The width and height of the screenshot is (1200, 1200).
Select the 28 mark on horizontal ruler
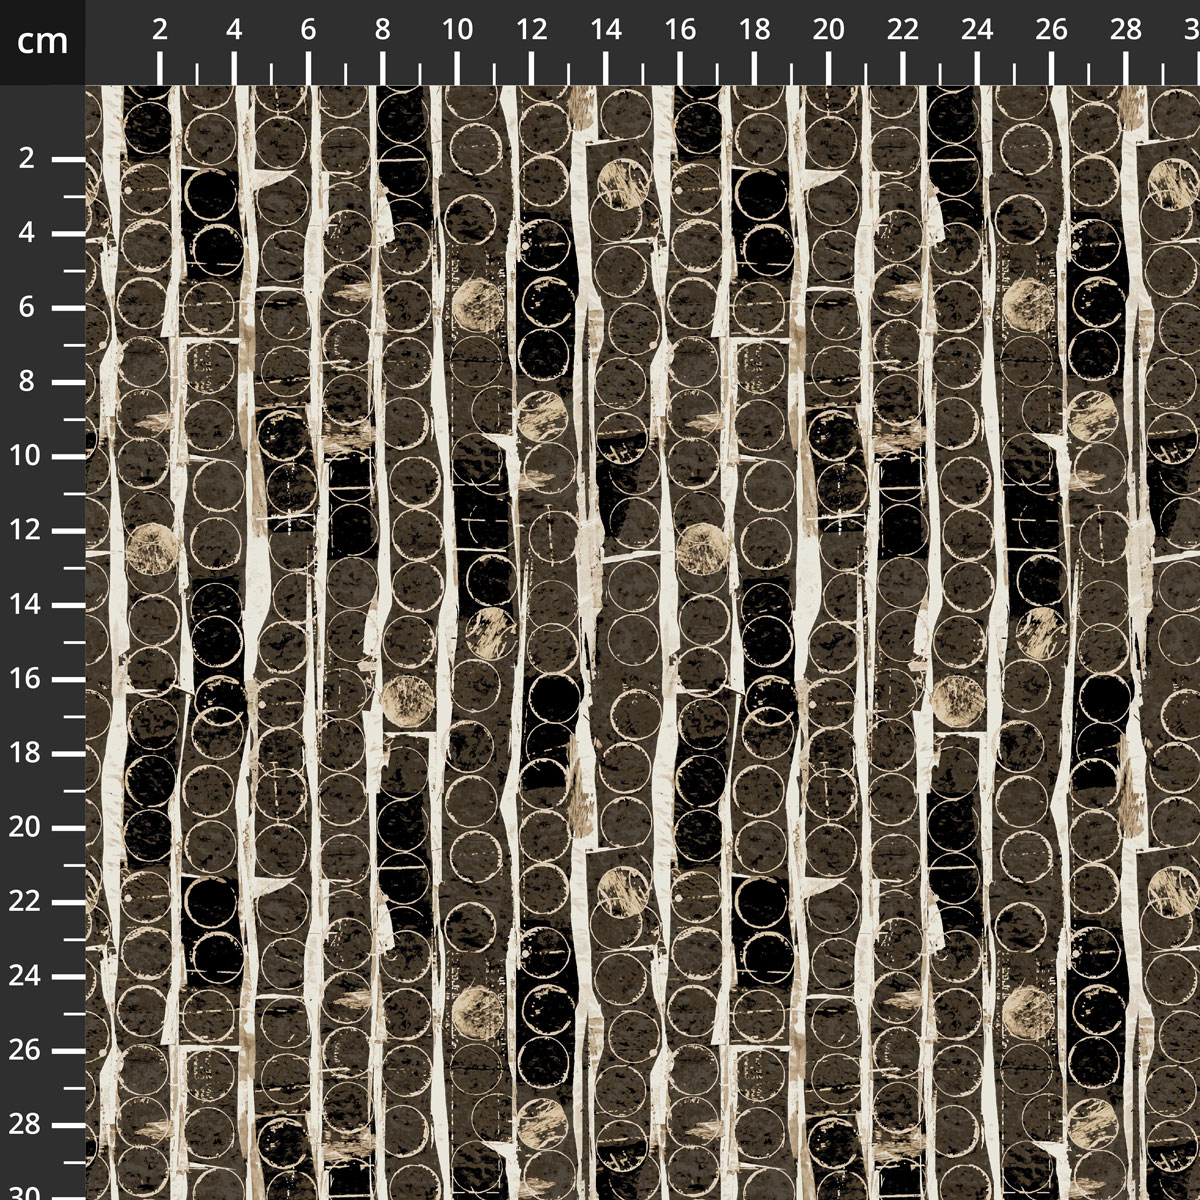1126,30
